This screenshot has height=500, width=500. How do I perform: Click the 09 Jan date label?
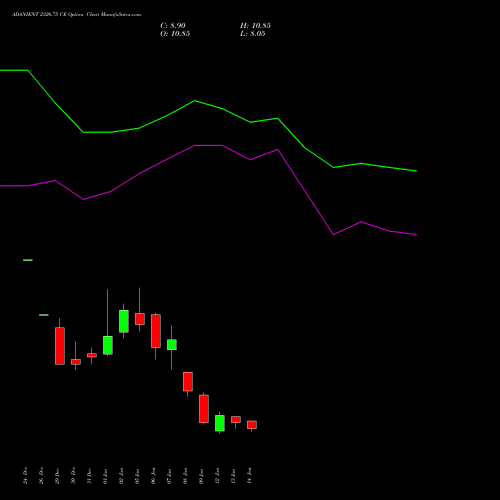click(x=201, y=476)
